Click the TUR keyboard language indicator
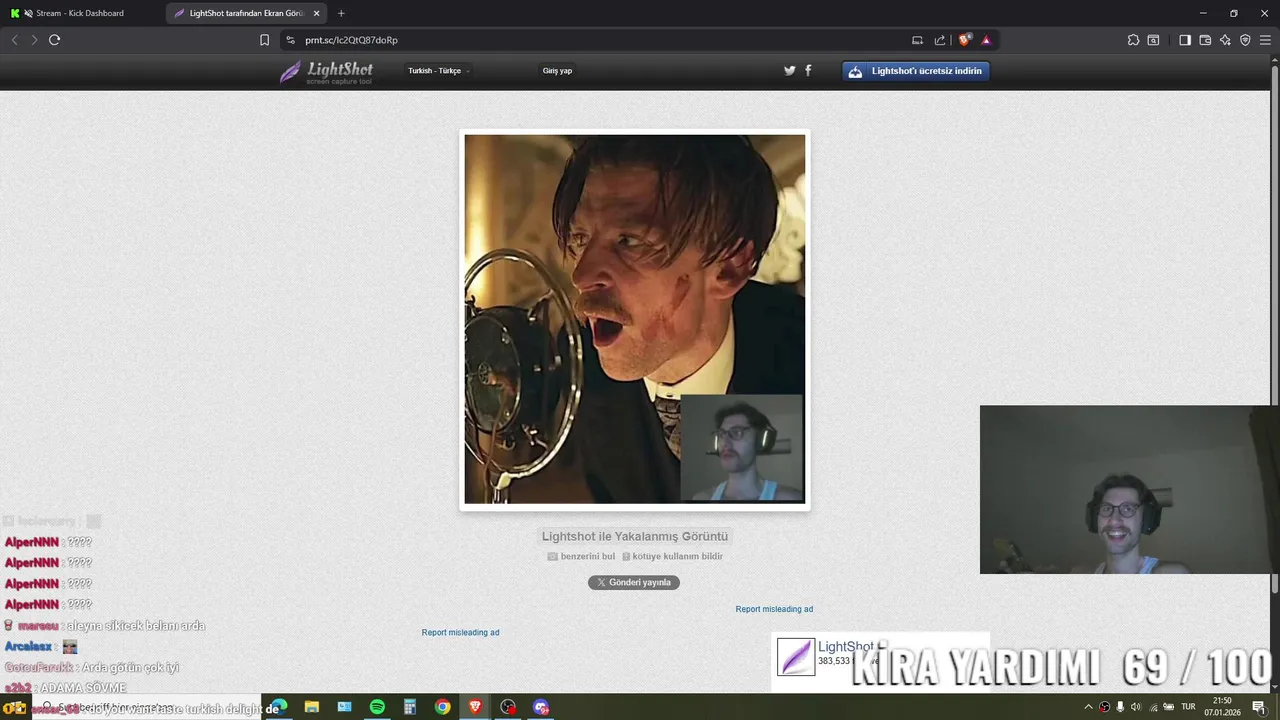 tap(1188, 707)
